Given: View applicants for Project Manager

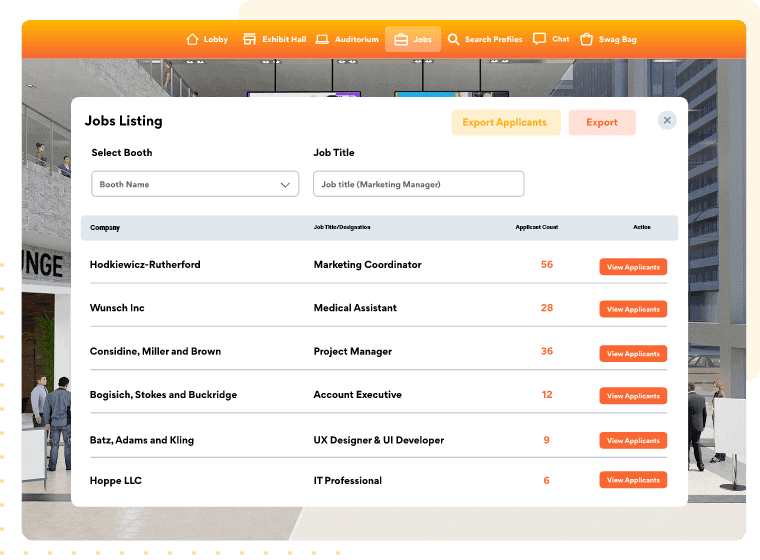Looking at the screenshot, I should [x=633, y=353].
